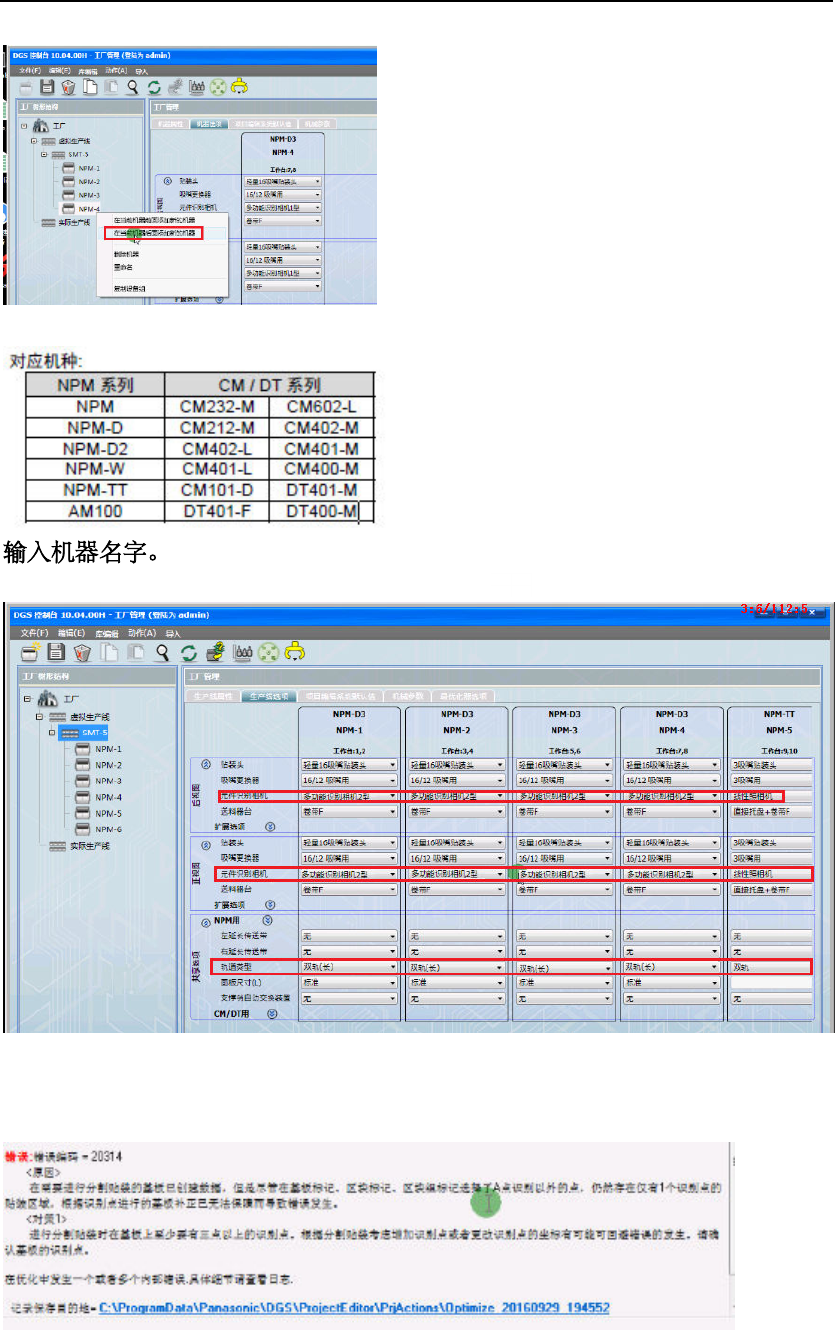This screenshot has height=1330, width=835.
Task: Click the green round optimizer icon in the NPM-6 window
Action: click(267, 651)
